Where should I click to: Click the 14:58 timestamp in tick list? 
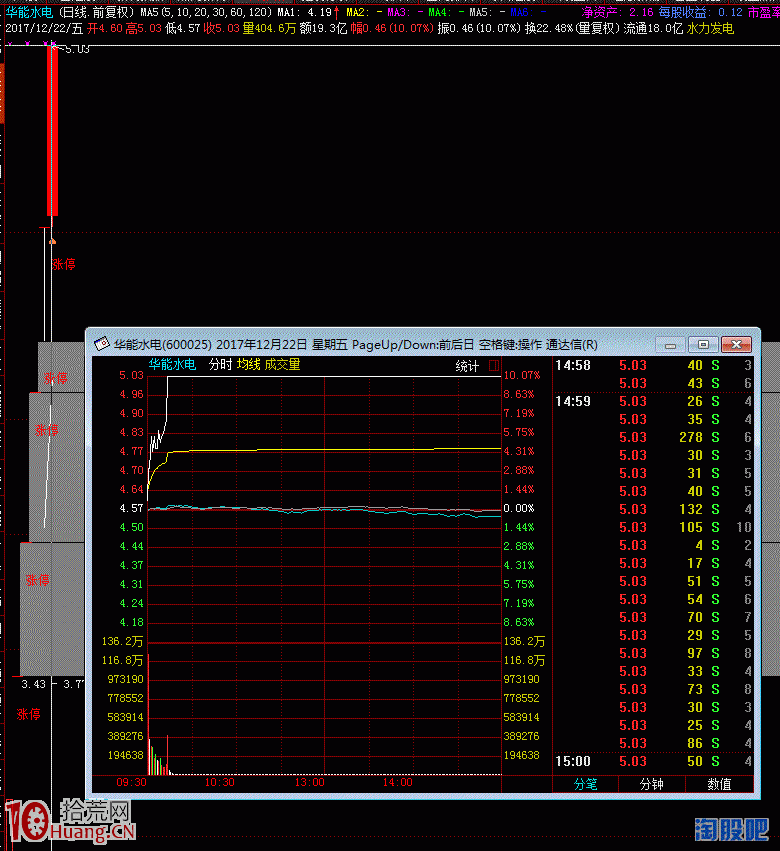pyautogui.click(x=573, y=365)
